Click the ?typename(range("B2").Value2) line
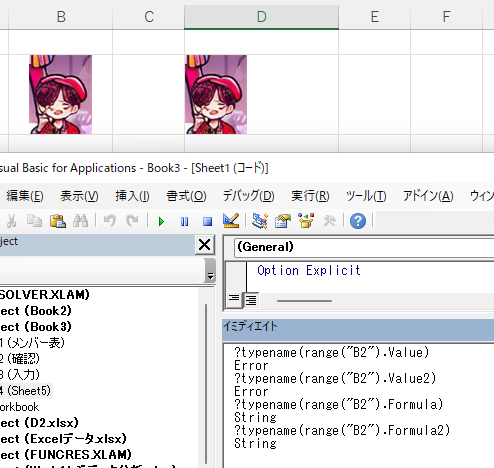The image size is (494, 468). click(x=335, y=378)
